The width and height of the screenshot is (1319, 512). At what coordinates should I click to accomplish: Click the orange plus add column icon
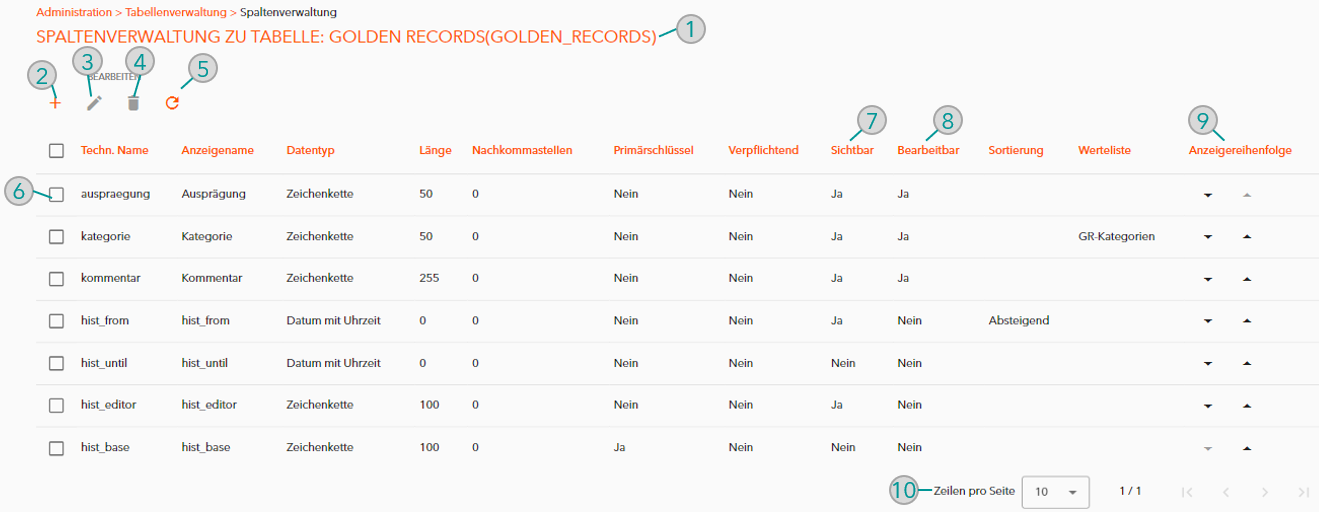tap(55, 103)
